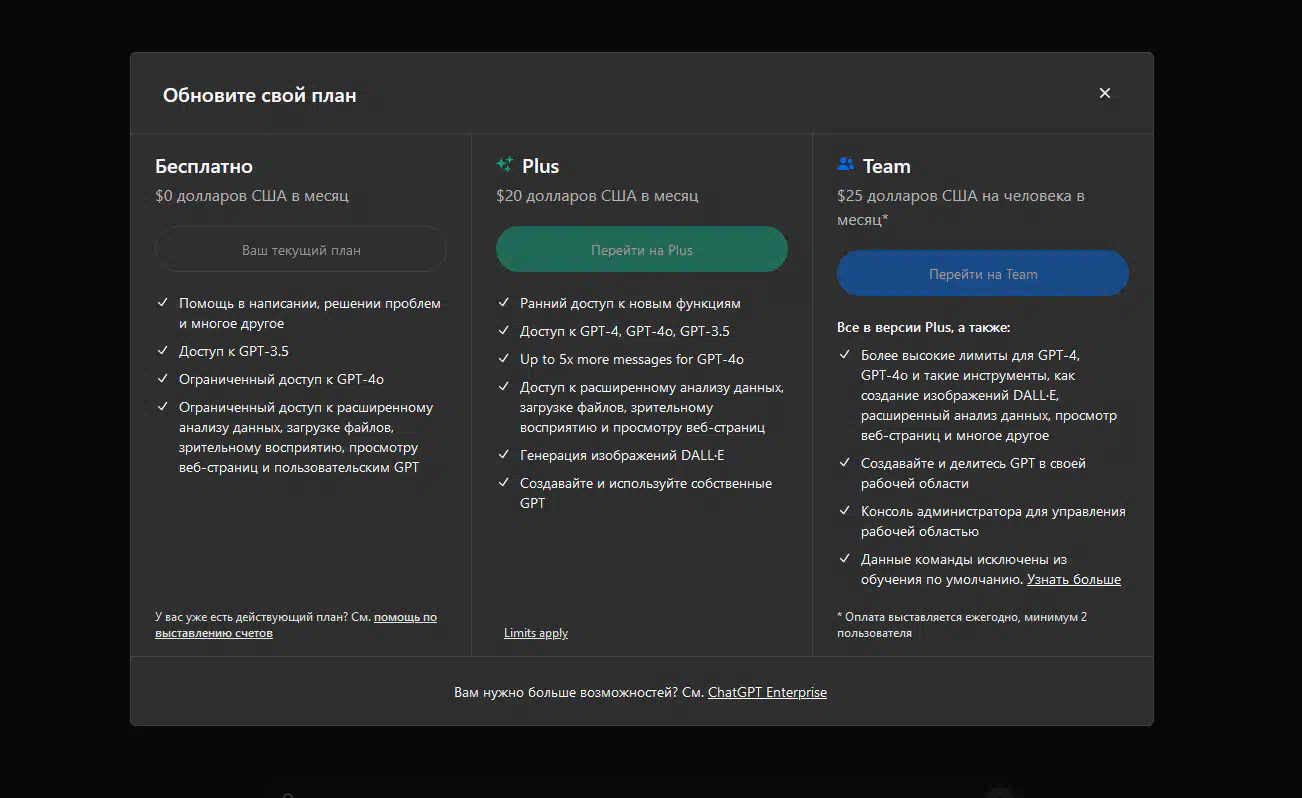Viewport: 1302px width, 798px height.
Task: Click checkmark beside 'Данные команды исключены'
Action: (844, 559)
